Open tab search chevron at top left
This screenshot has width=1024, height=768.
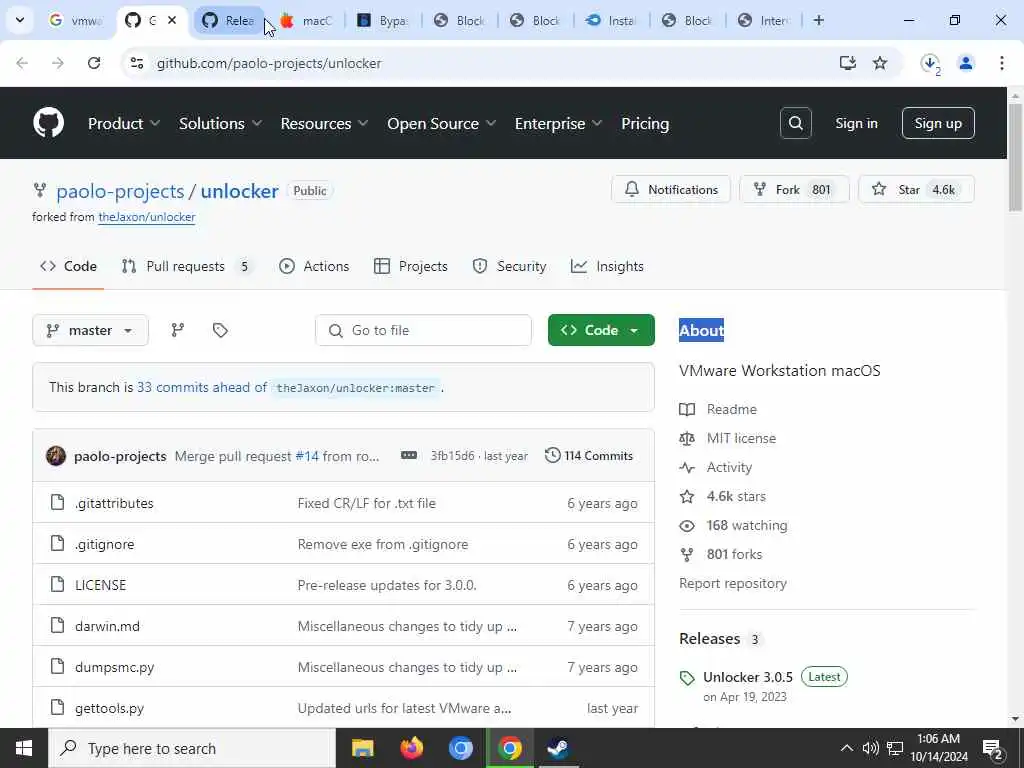click(20, 20)
